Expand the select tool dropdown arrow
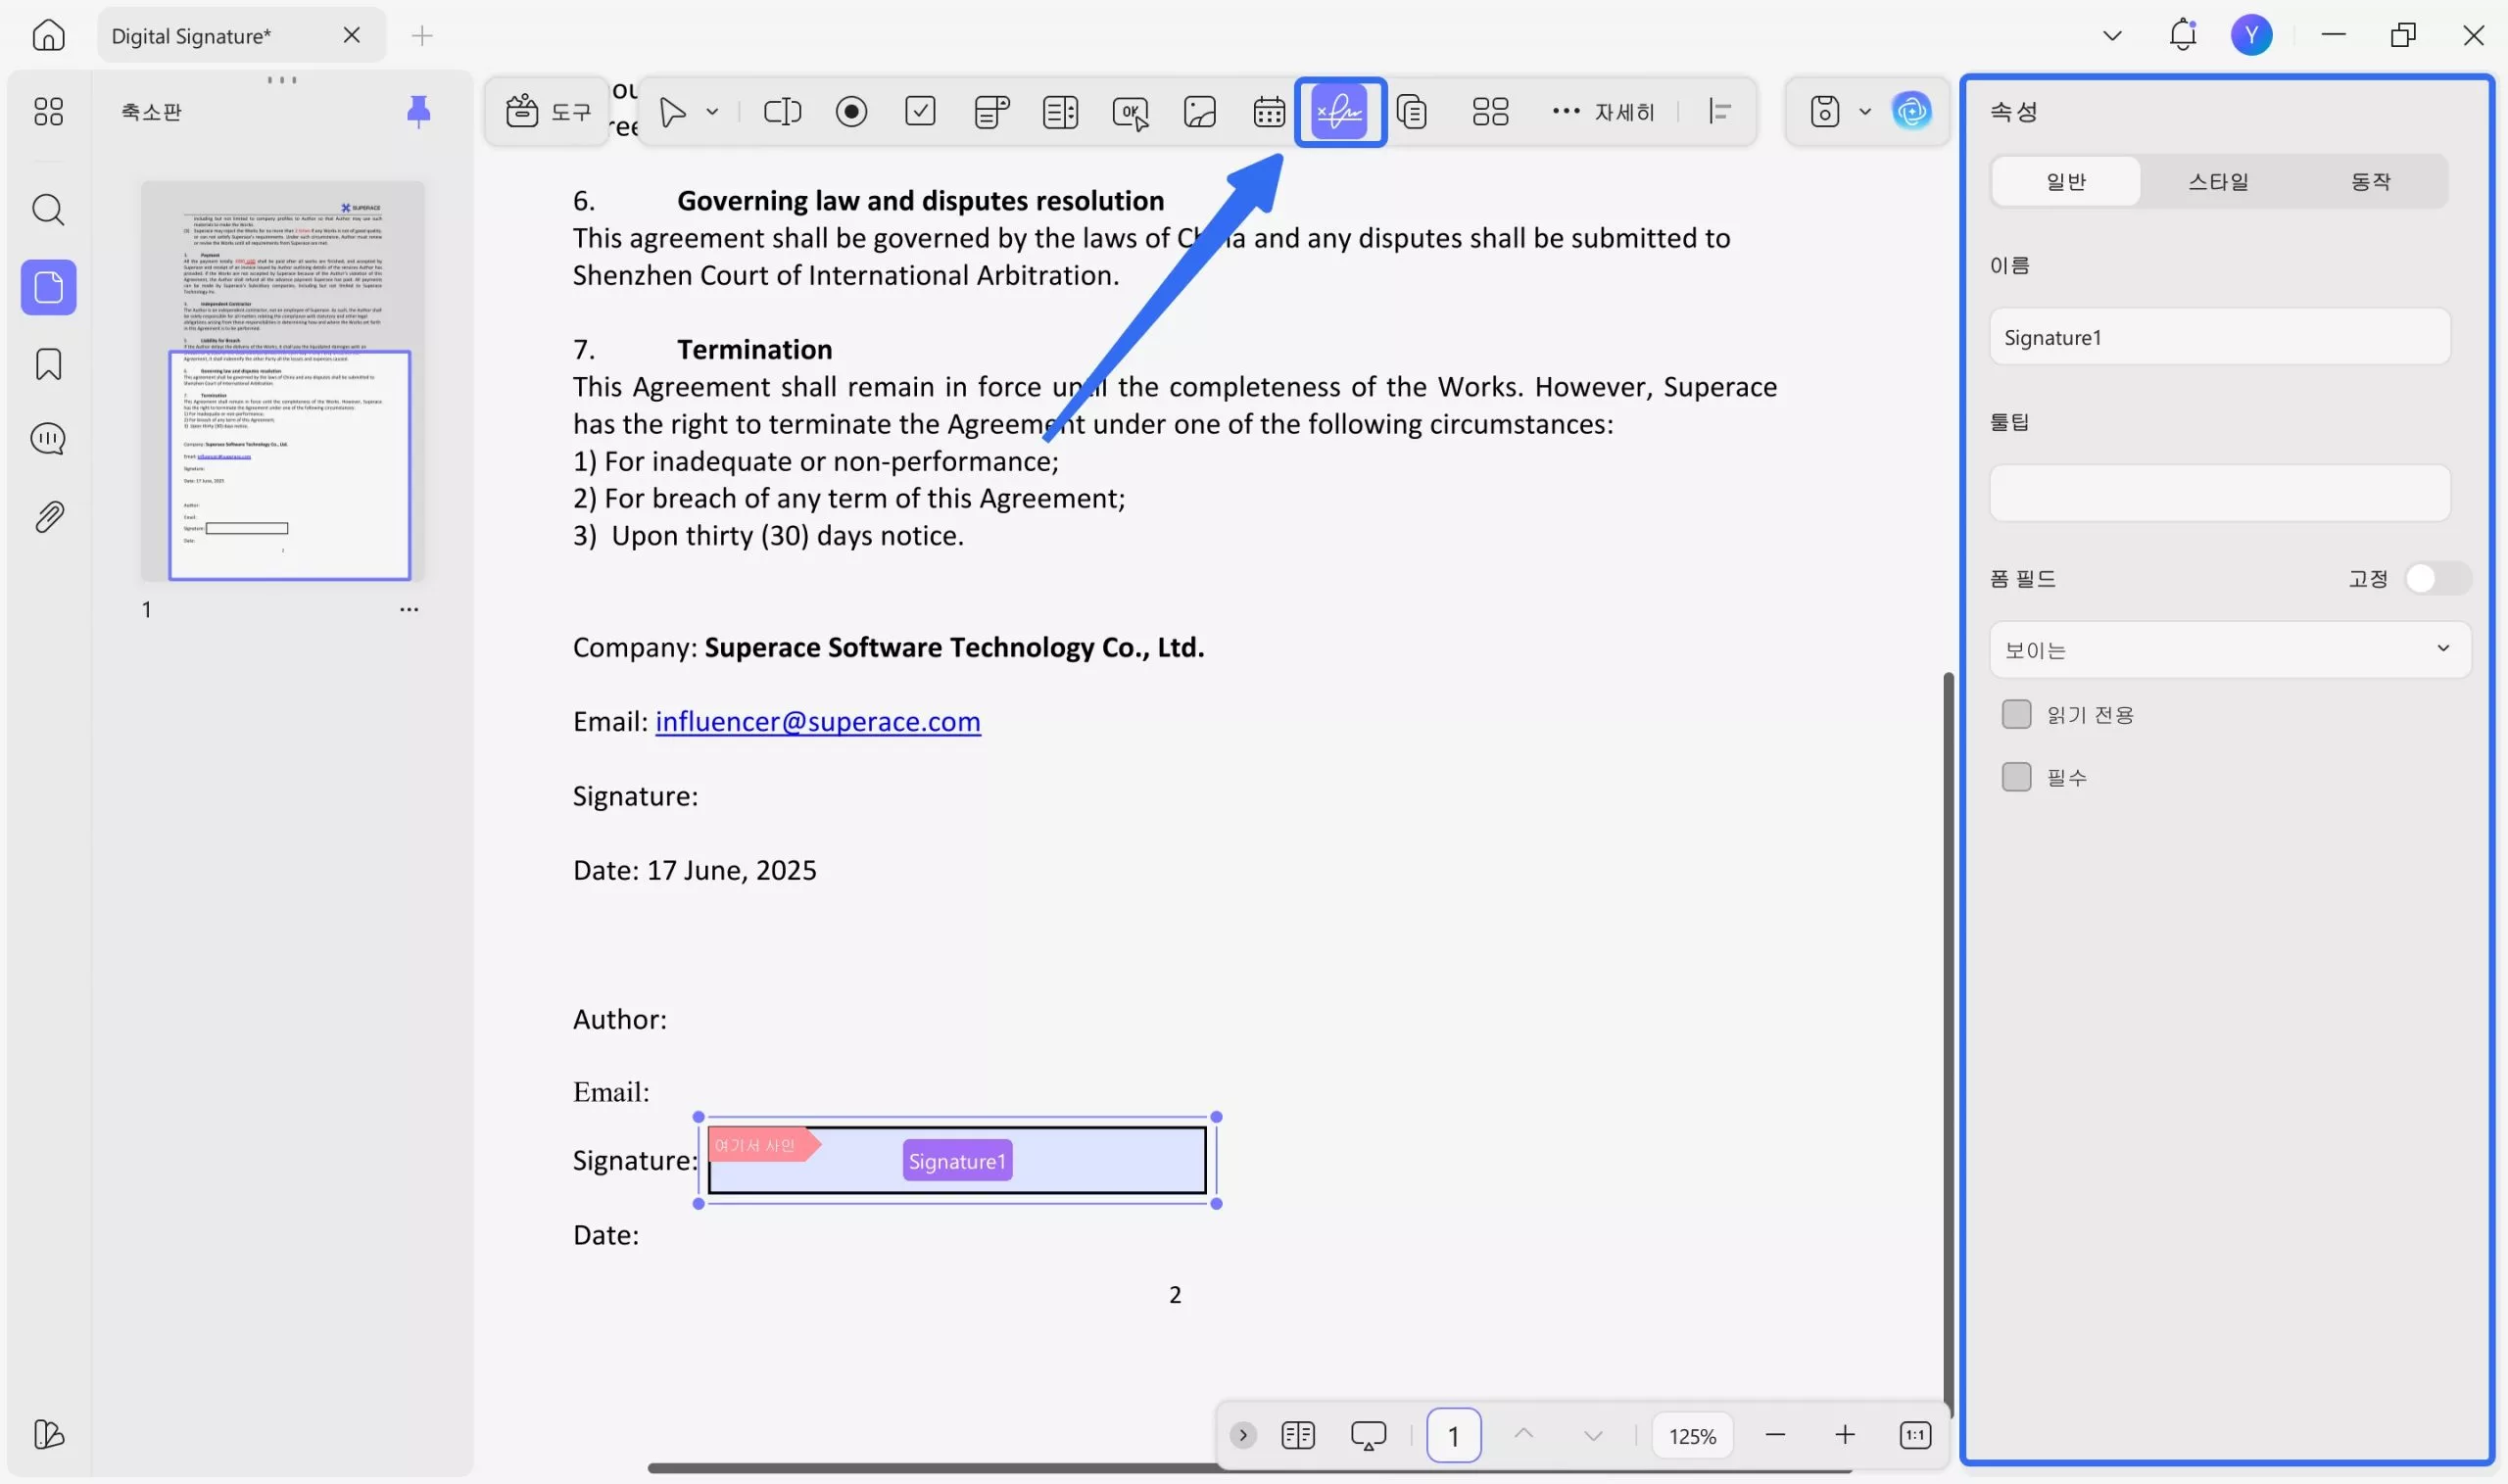This screenshot has width=2508, height=1484. 712,112
